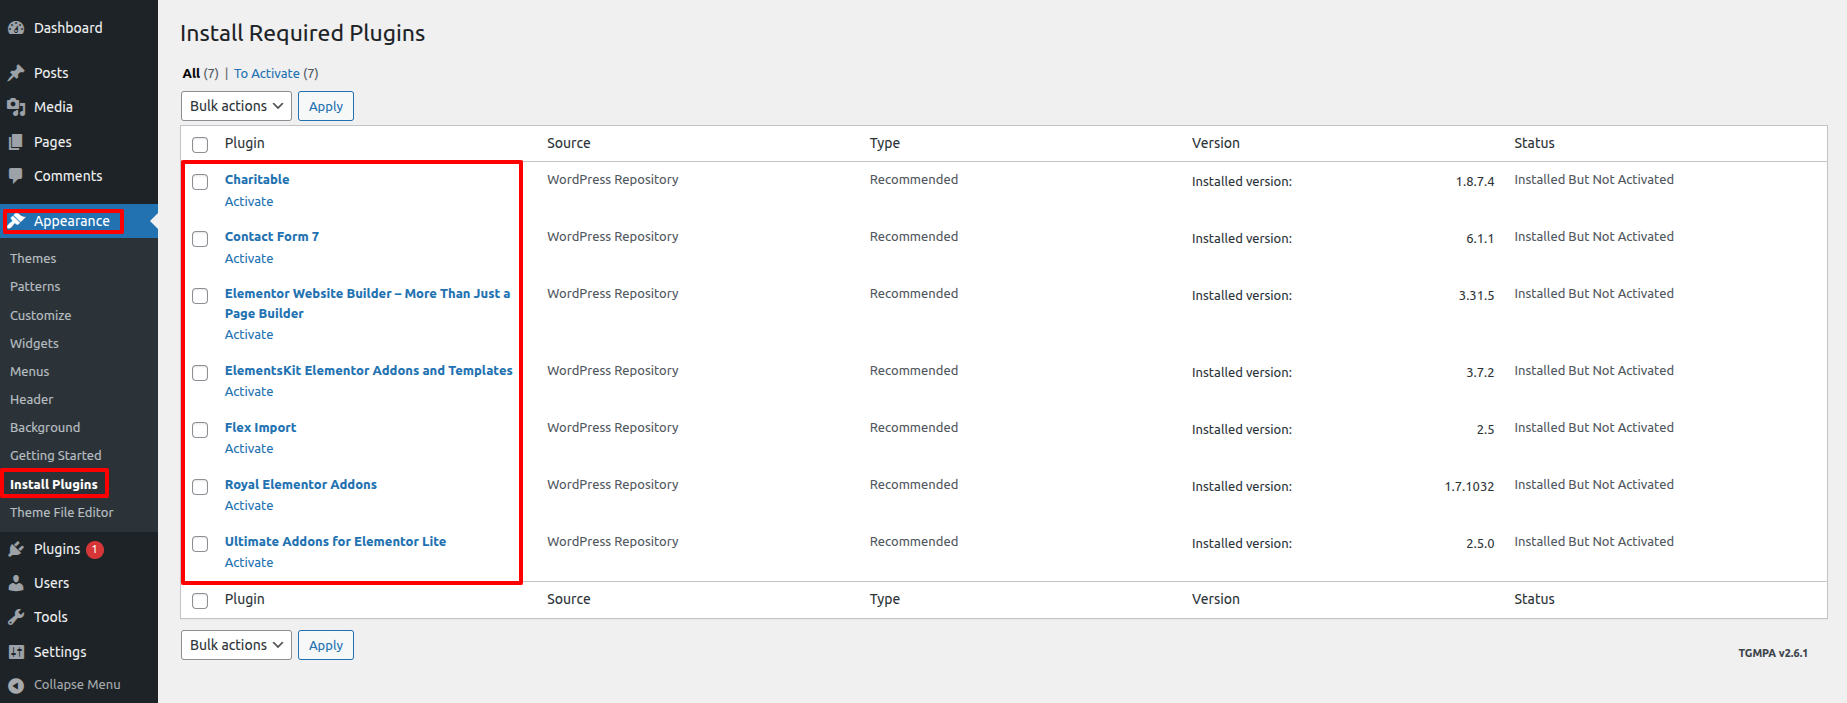Open the Royal Elementor Addons link
This screenshot has height=703, width=1847.
point(301,485)
